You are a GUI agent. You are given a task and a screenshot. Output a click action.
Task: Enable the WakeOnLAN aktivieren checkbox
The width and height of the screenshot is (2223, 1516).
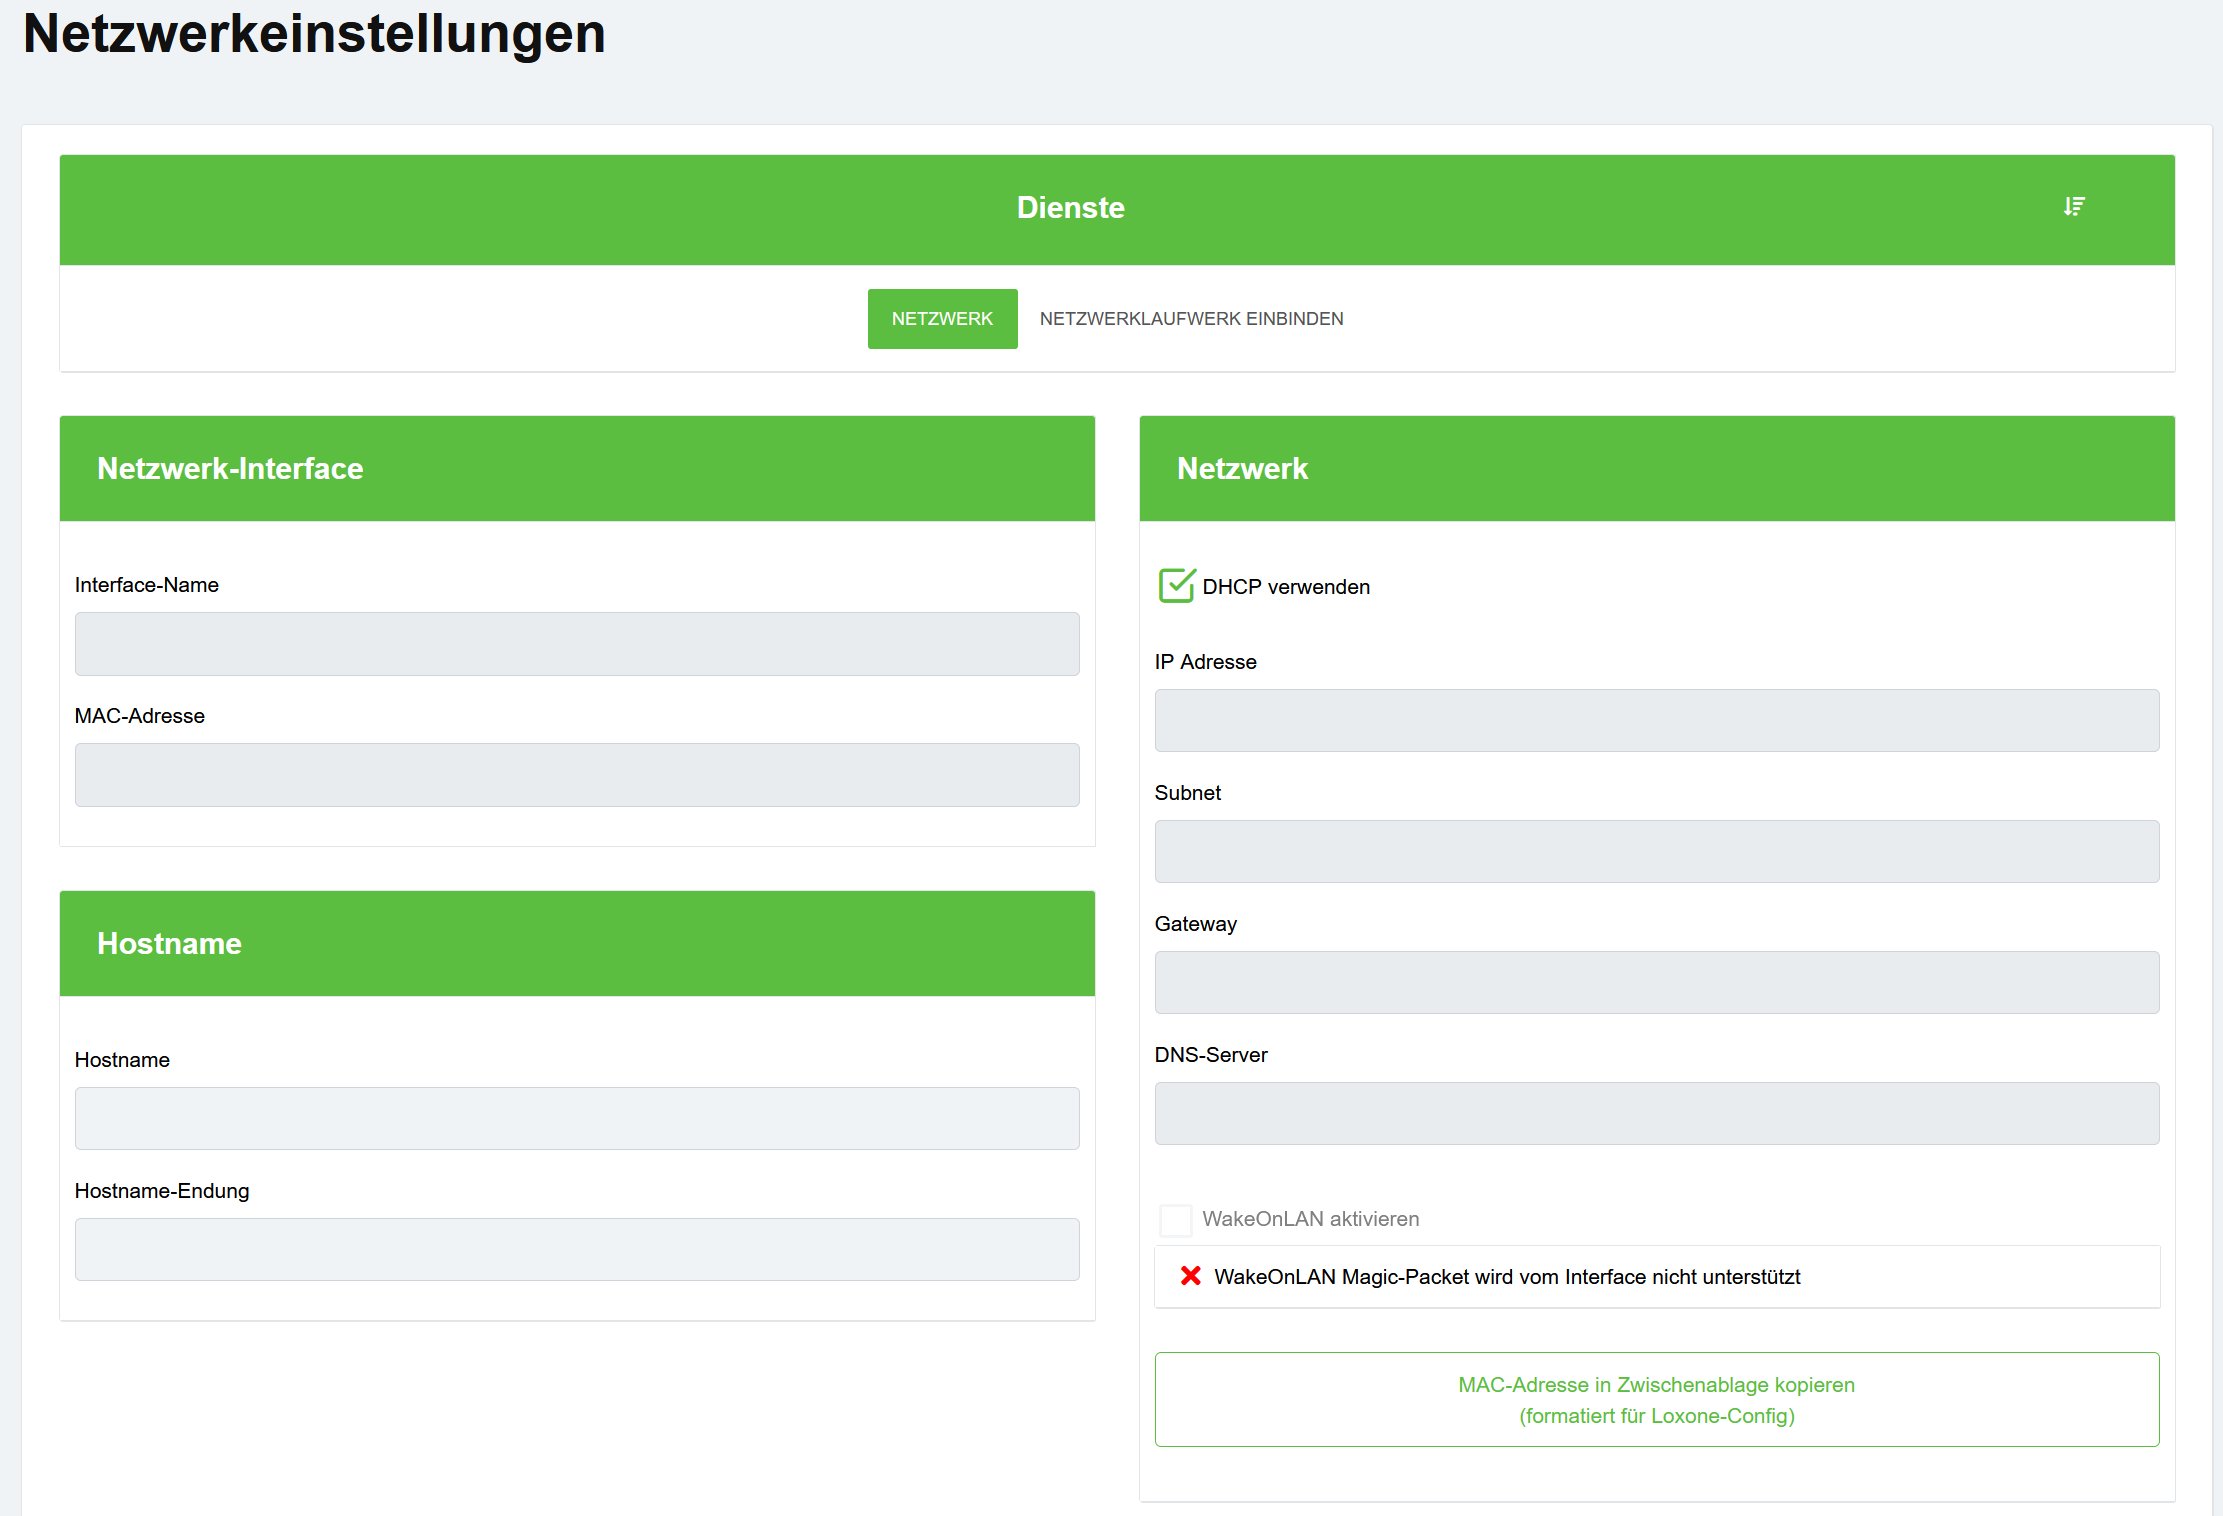coord(1176,1219)
